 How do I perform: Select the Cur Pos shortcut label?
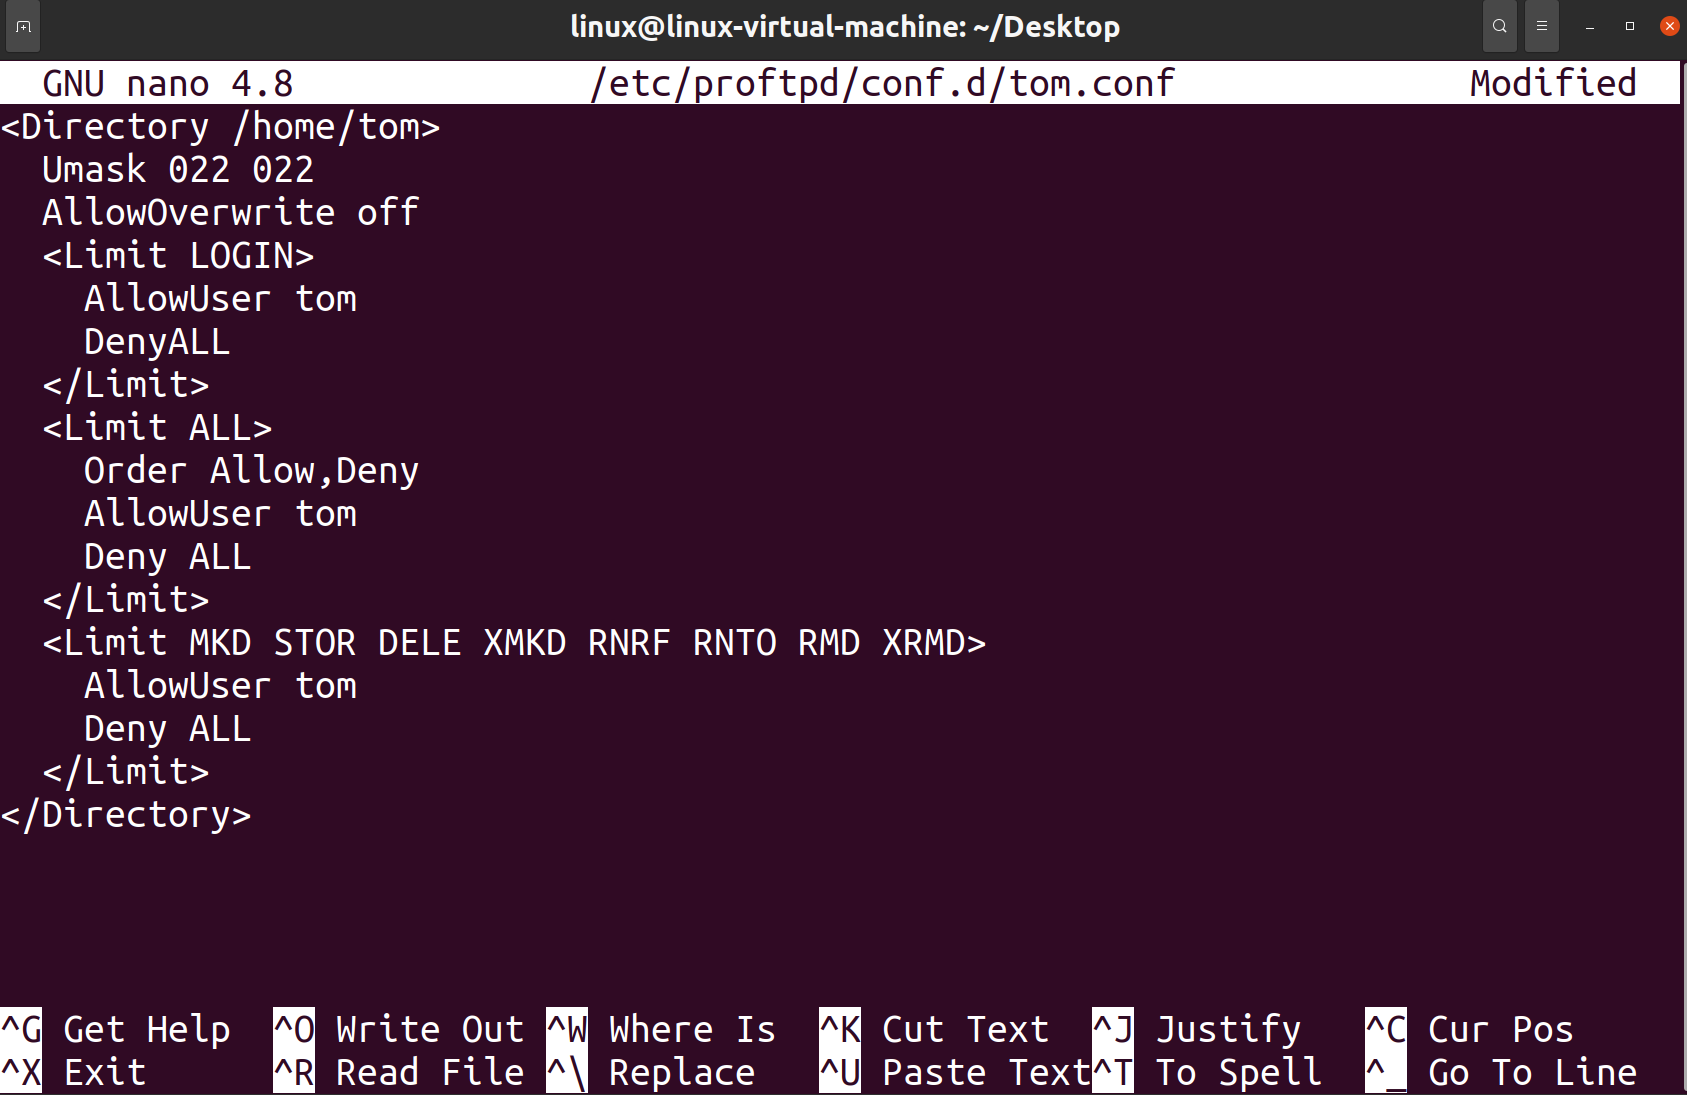pyautogui.click(x=1499, y=1028)
